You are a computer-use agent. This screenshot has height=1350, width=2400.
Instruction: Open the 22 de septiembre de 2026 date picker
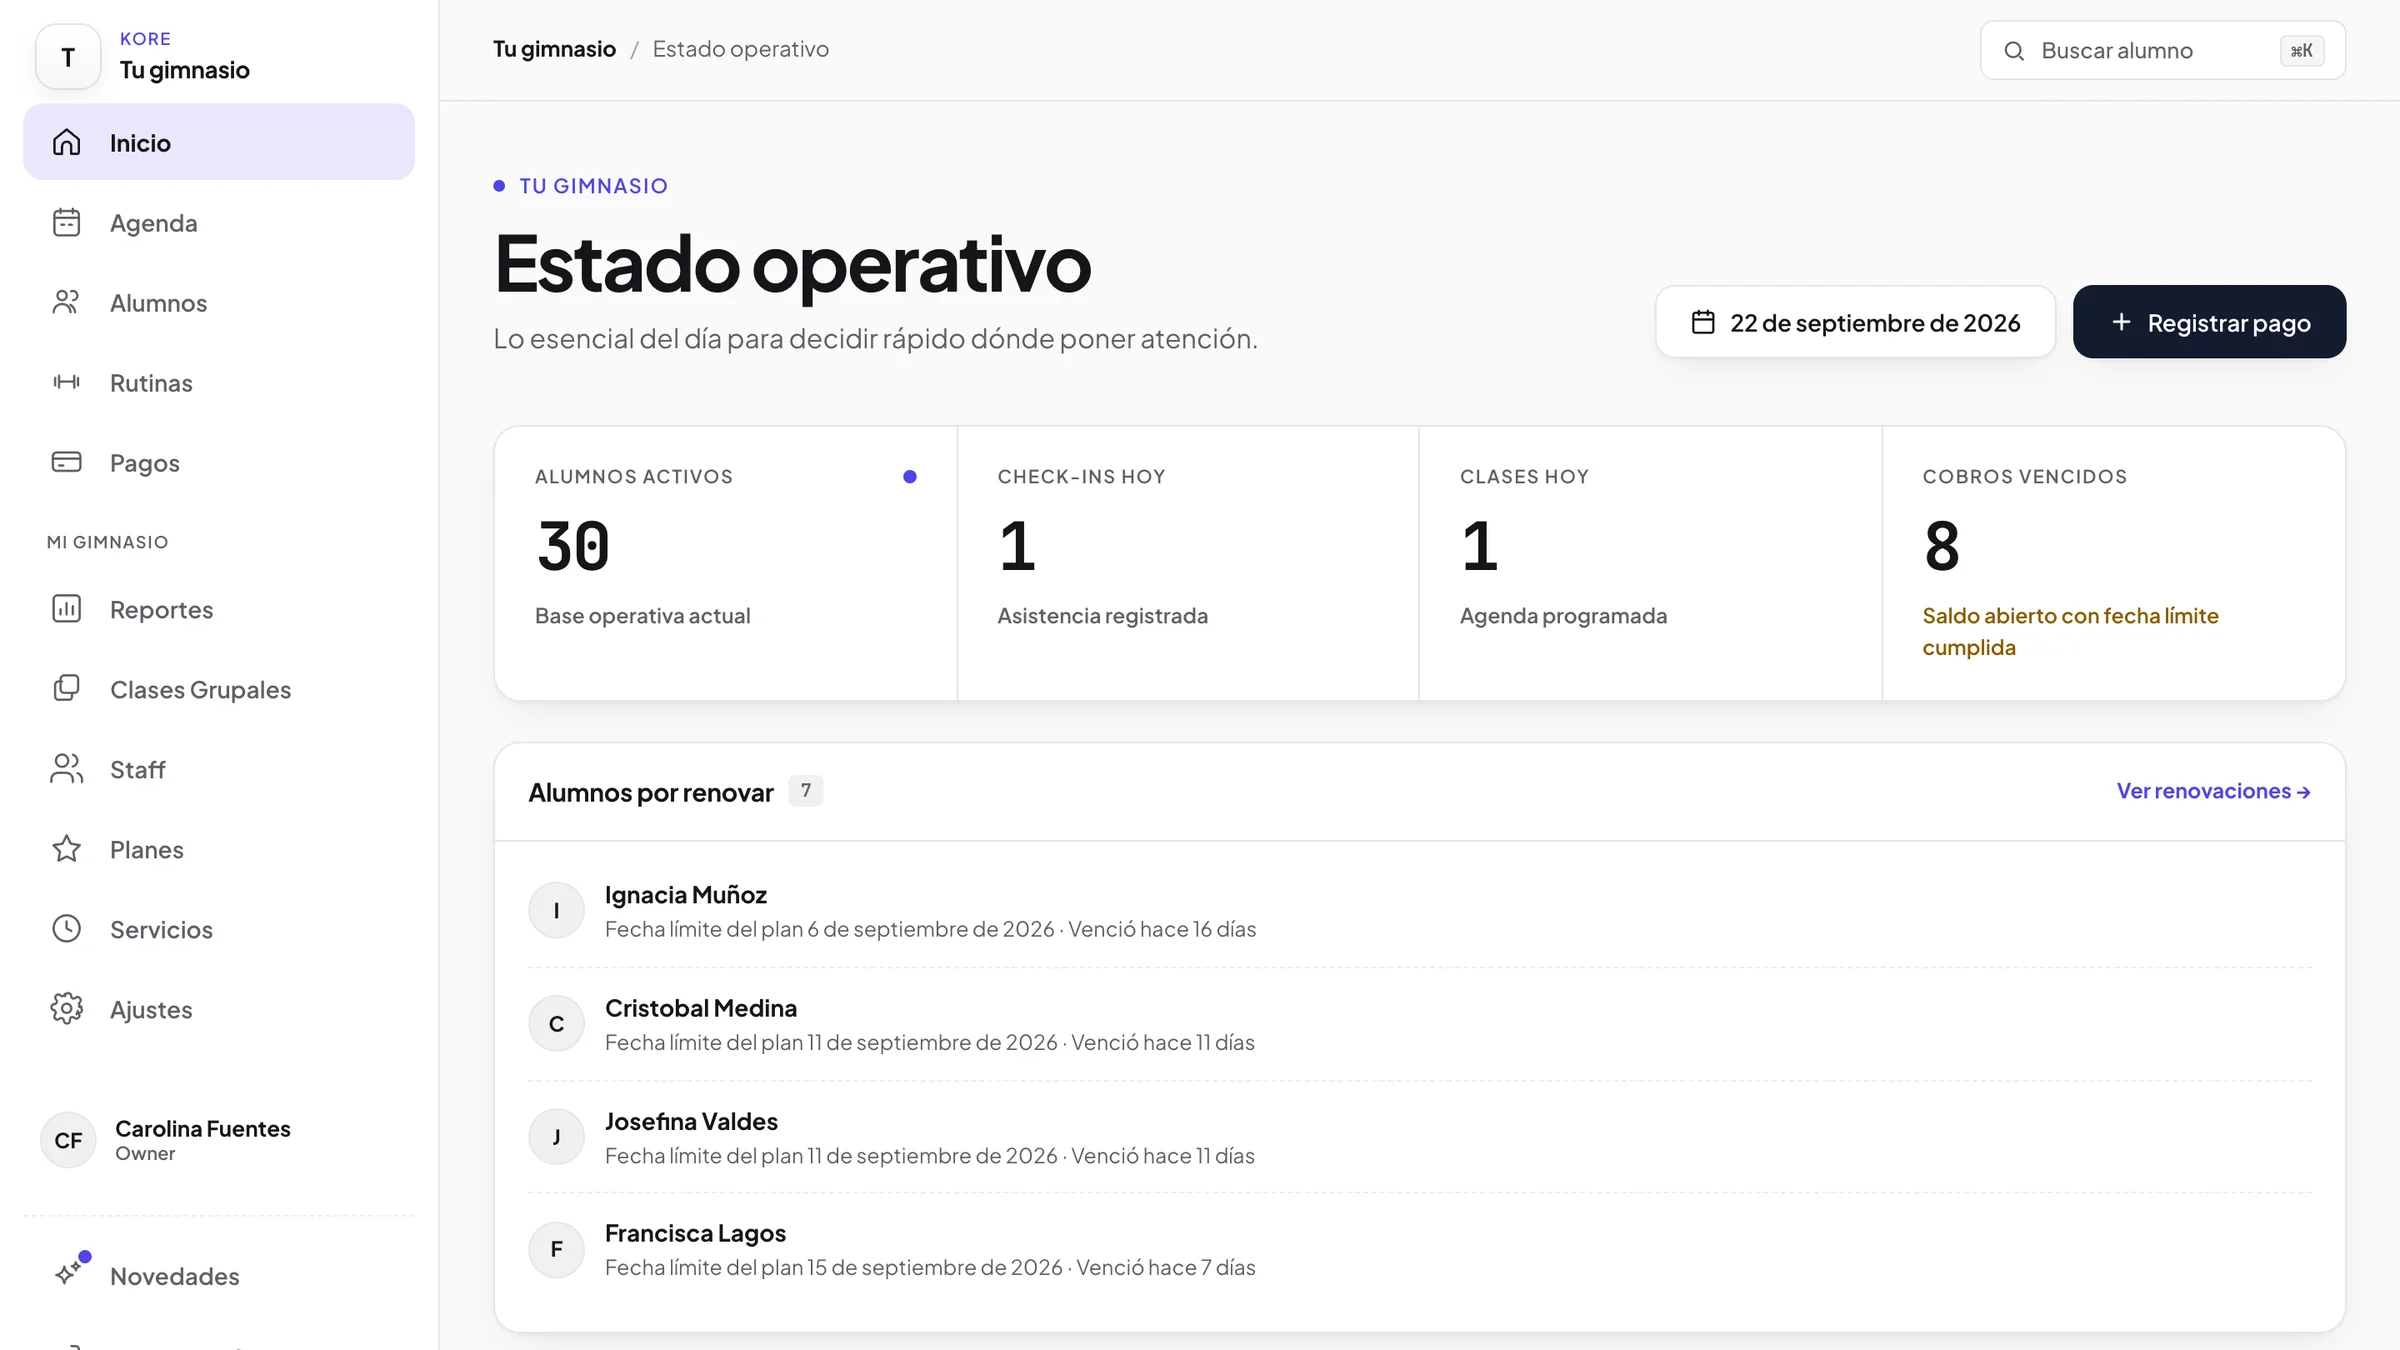1855,322
